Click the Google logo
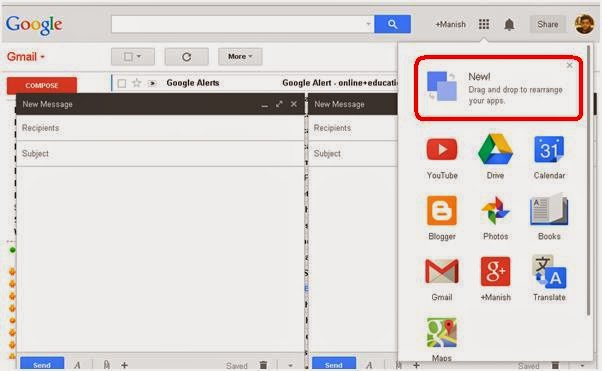 coord(34,25)
